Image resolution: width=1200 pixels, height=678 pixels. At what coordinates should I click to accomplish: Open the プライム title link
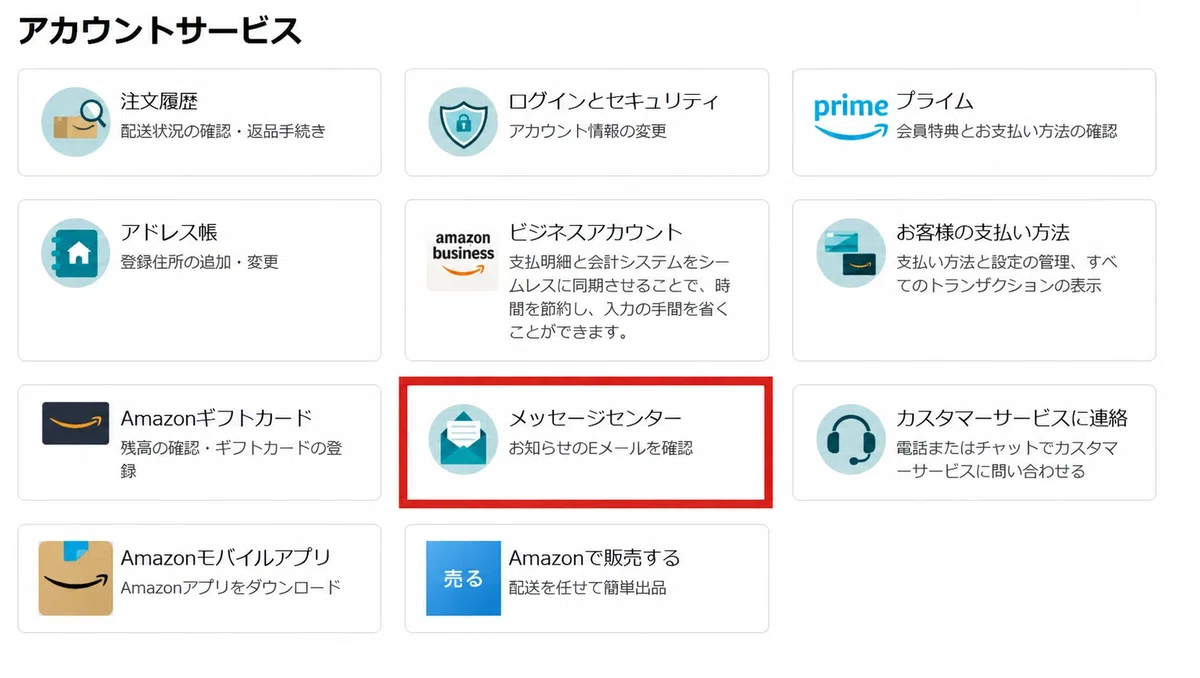coord(934,101)
